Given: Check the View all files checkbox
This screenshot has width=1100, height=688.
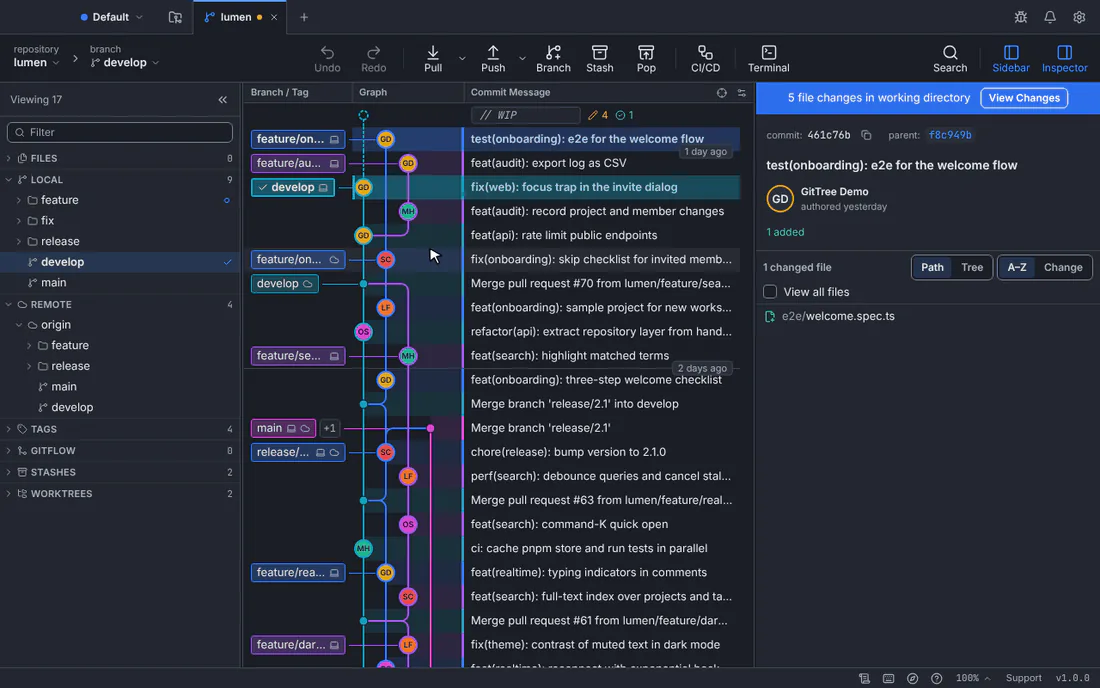Looking at the screenshot, I should pyautogui.click(x=770, y=292).
